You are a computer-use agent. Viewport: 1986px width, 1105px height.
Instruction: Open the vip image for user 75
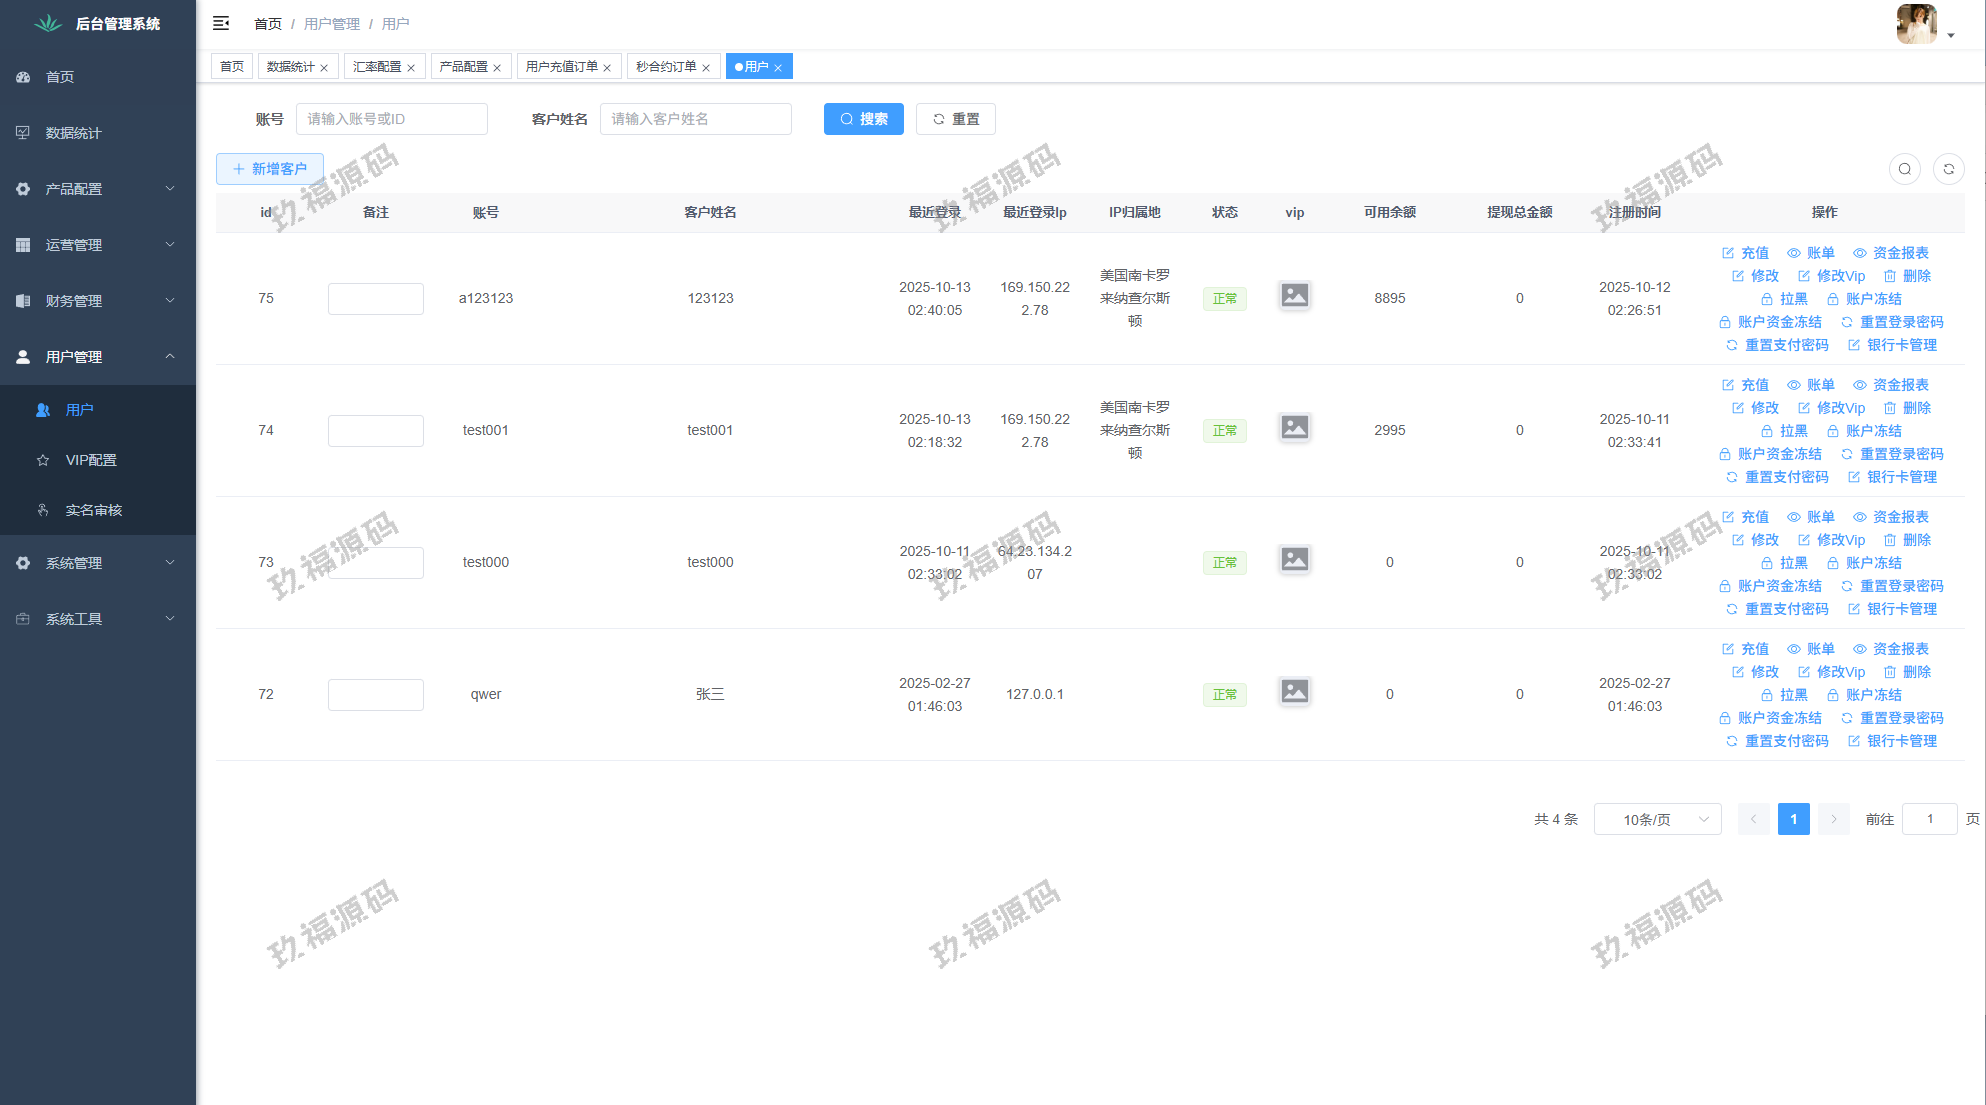[x=1294, y=296]
